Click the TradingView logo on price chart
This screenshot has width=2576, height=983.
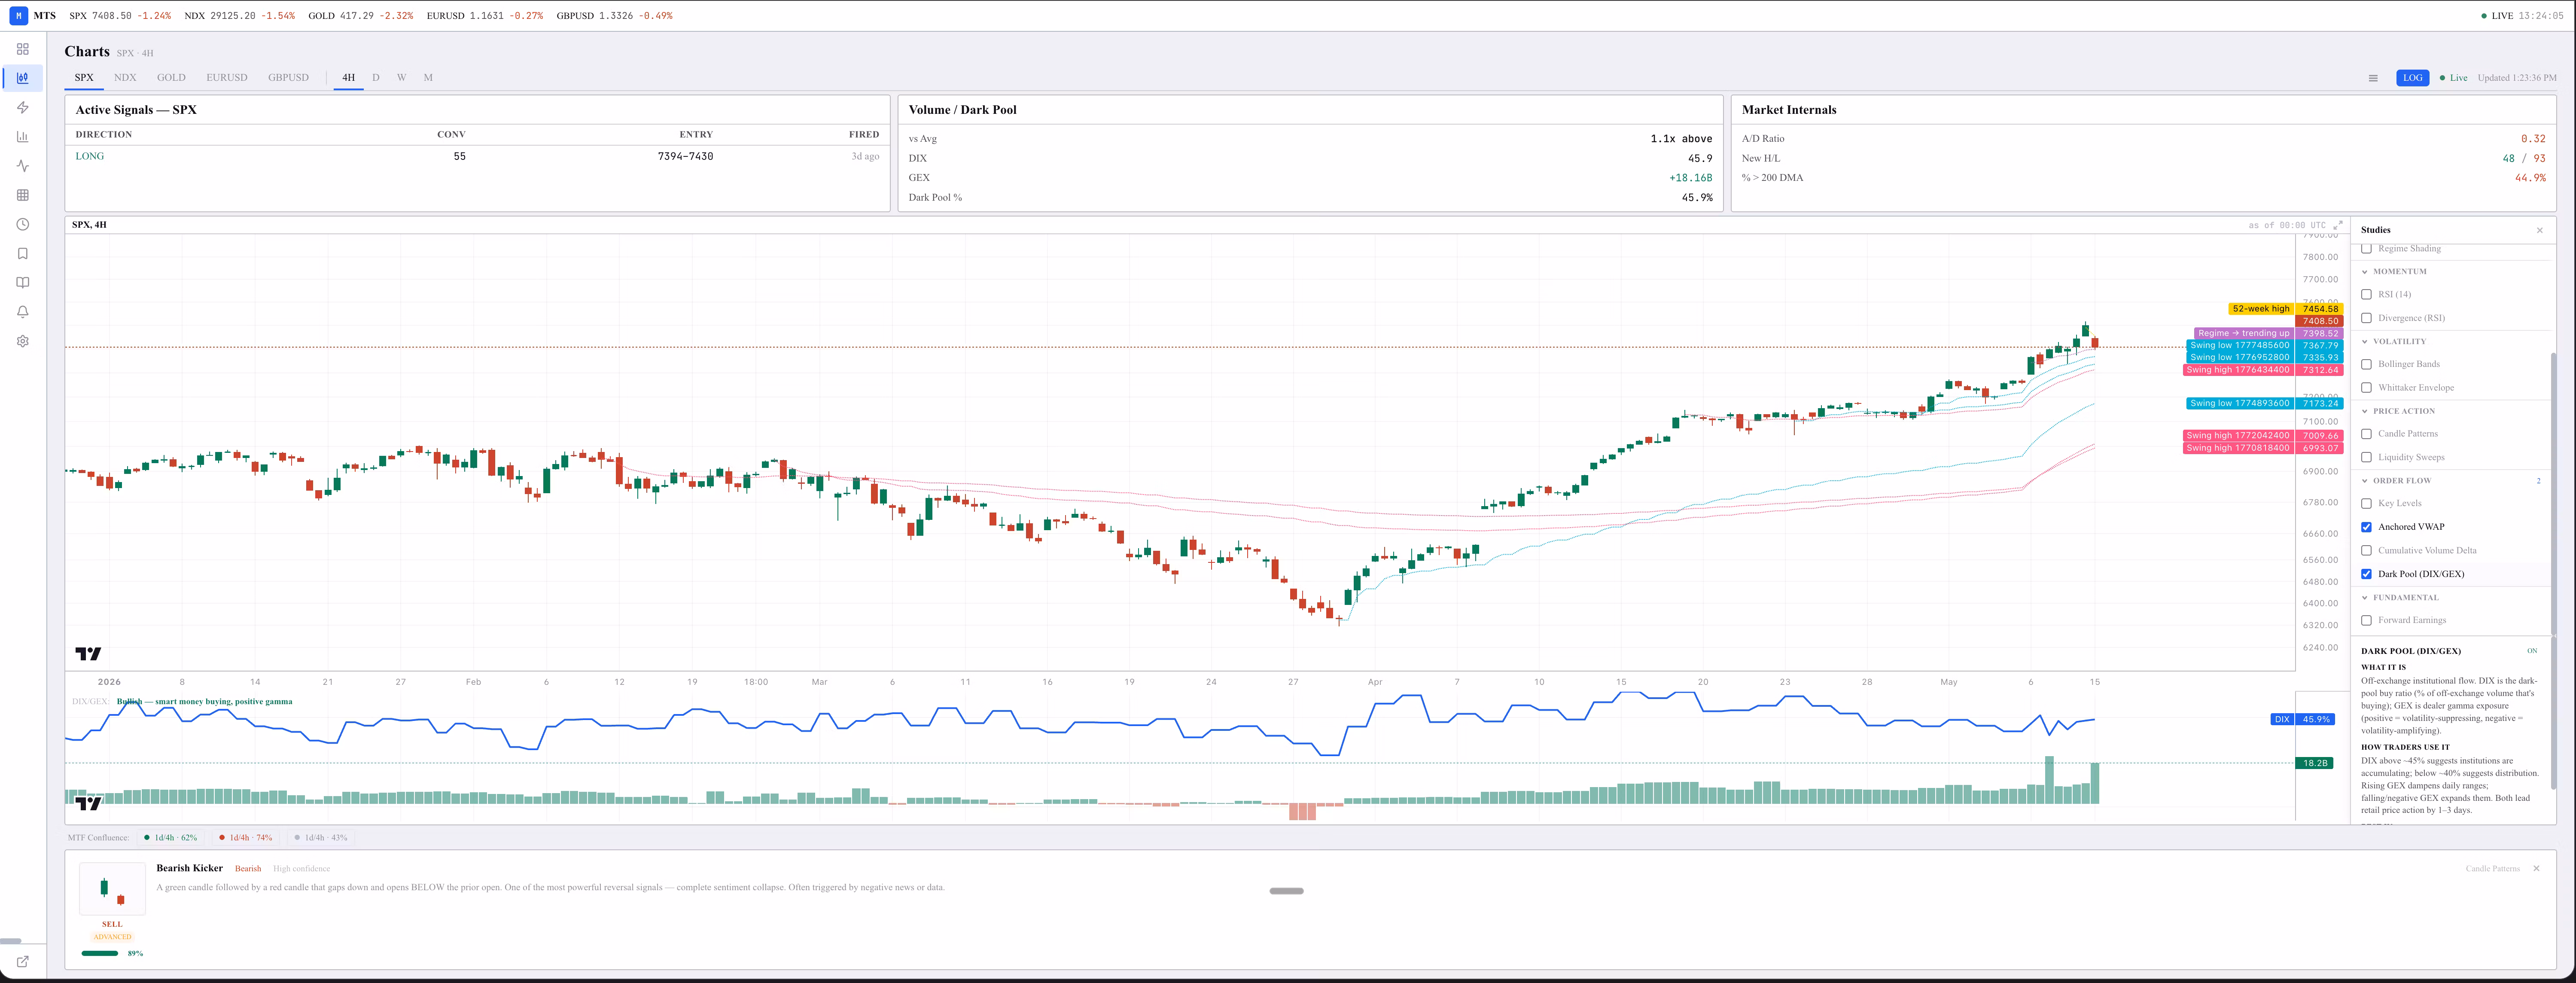coord(88,654)
